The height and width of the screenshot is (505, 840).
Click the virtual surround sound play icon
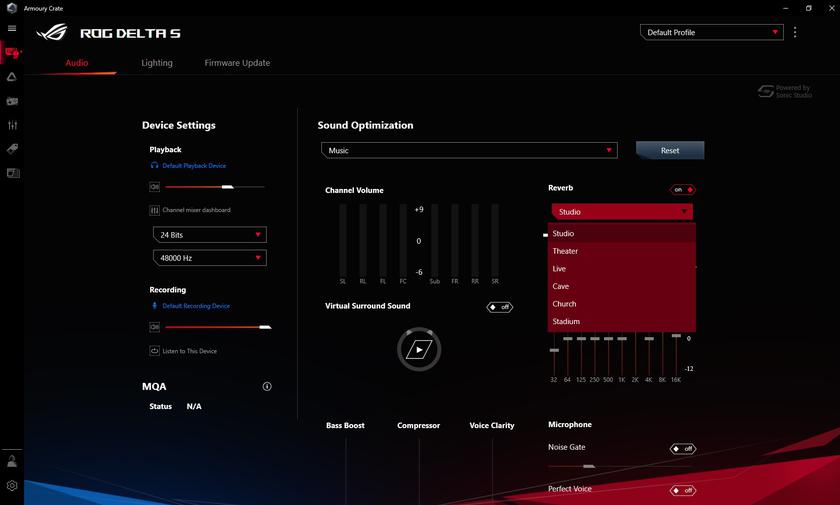pyautogui.click(x=418, y=349)
